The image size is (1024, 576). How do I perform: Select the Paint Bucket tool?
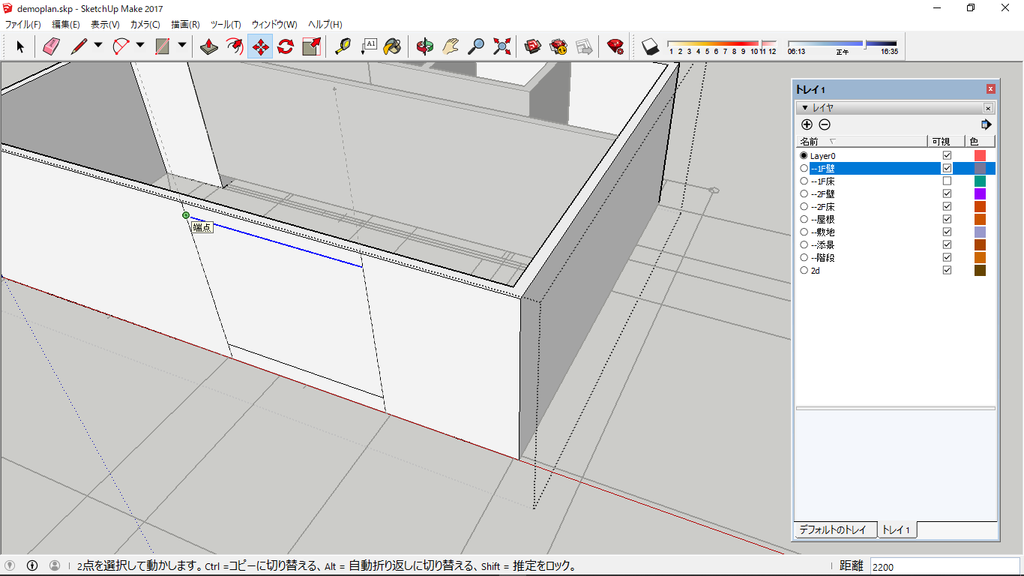[392, 46]
